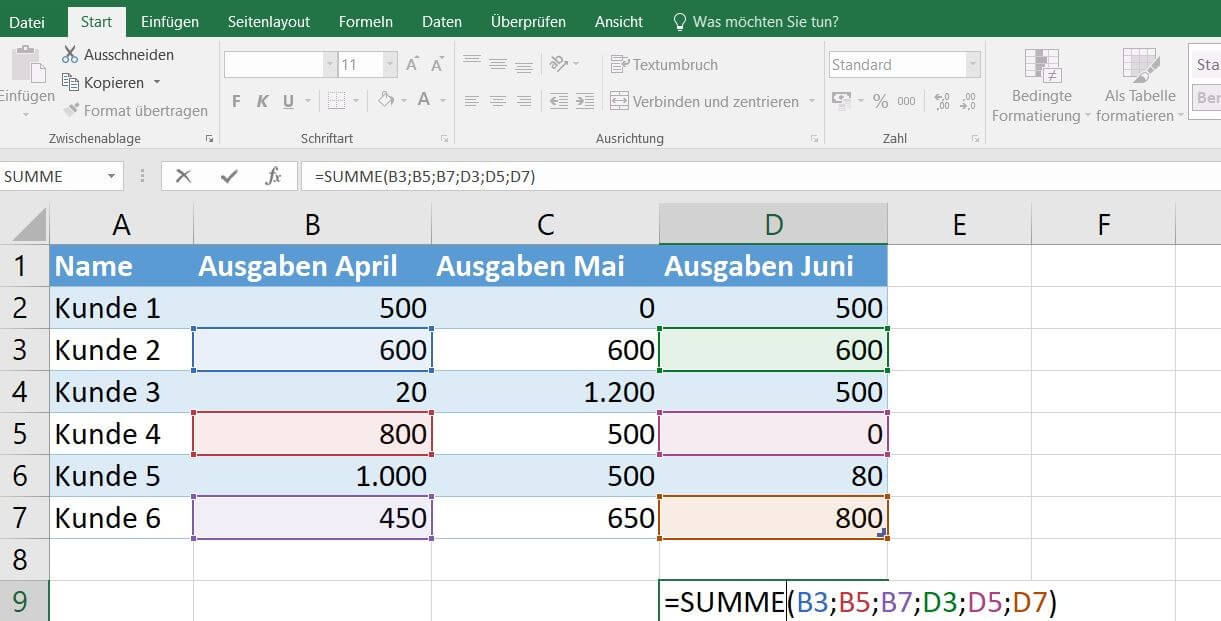Switch to the Daten tab
1221x621 pixels.
coord(442,21)
